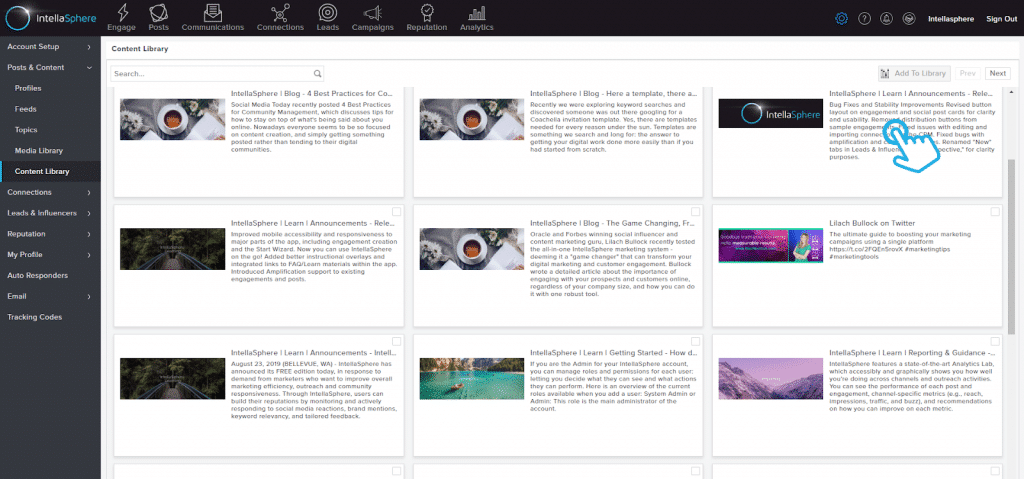Click the Next page button
1024x479 pixels.
tap(997, 73)
